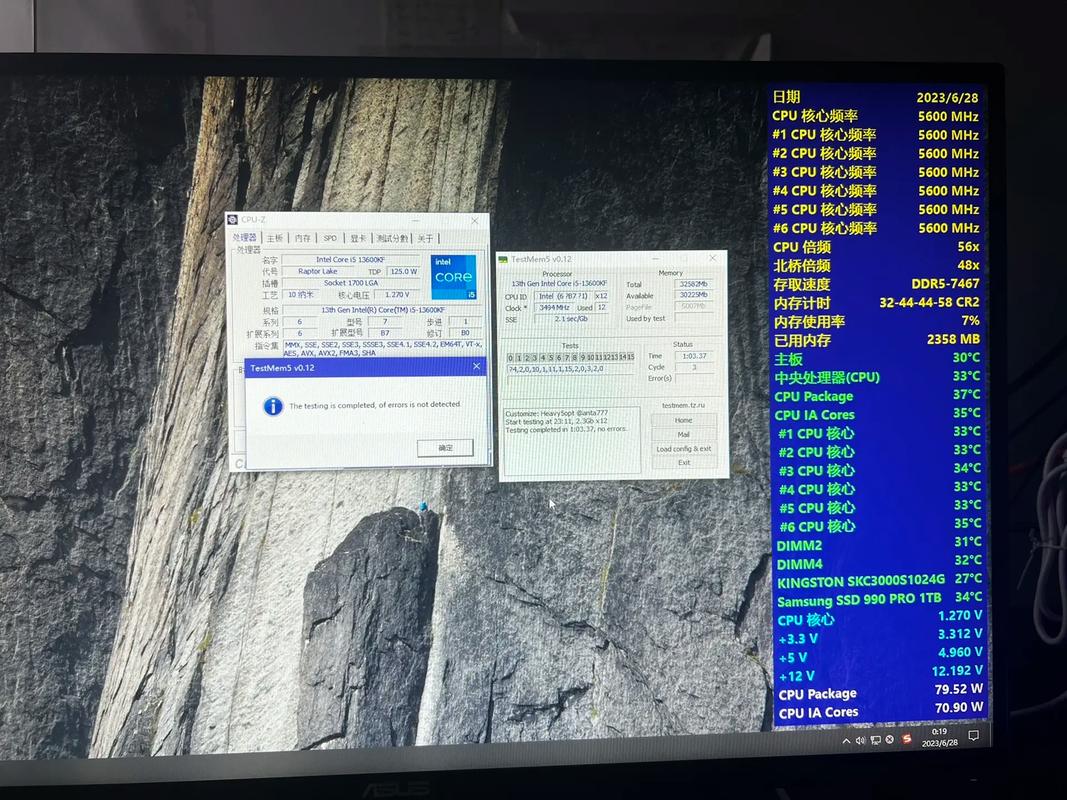Close the TestMem5 main window
1067x800 pixels.
(712, 259)
